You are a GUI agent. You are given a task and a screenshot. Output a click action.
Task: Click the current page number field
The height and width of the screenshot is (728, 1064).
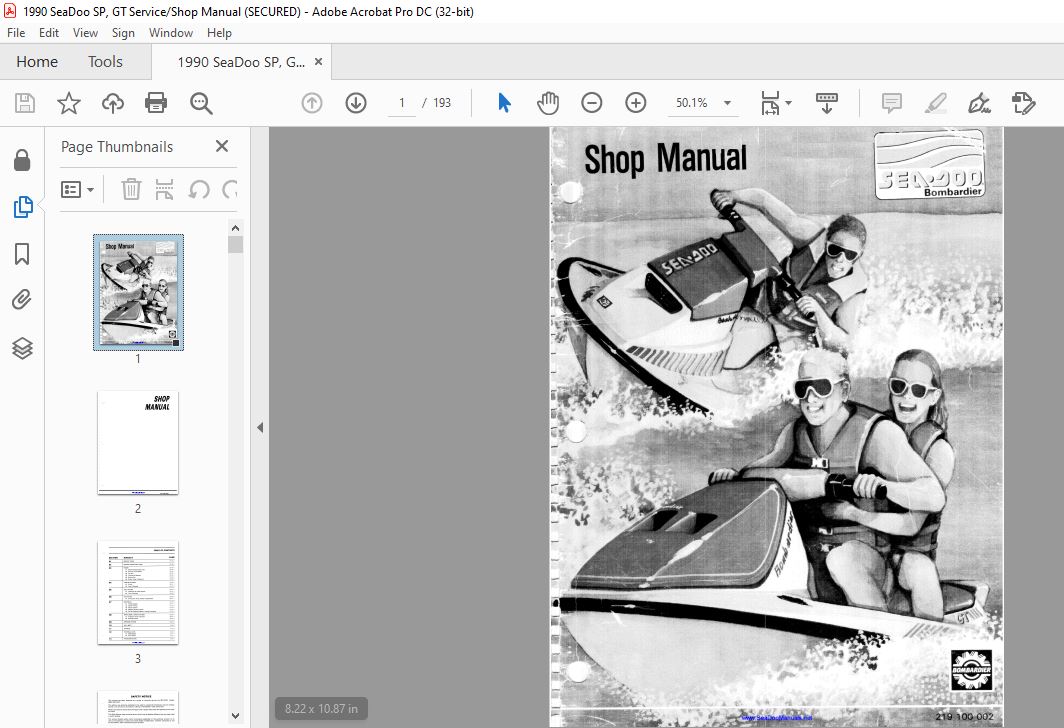point(402,102)
